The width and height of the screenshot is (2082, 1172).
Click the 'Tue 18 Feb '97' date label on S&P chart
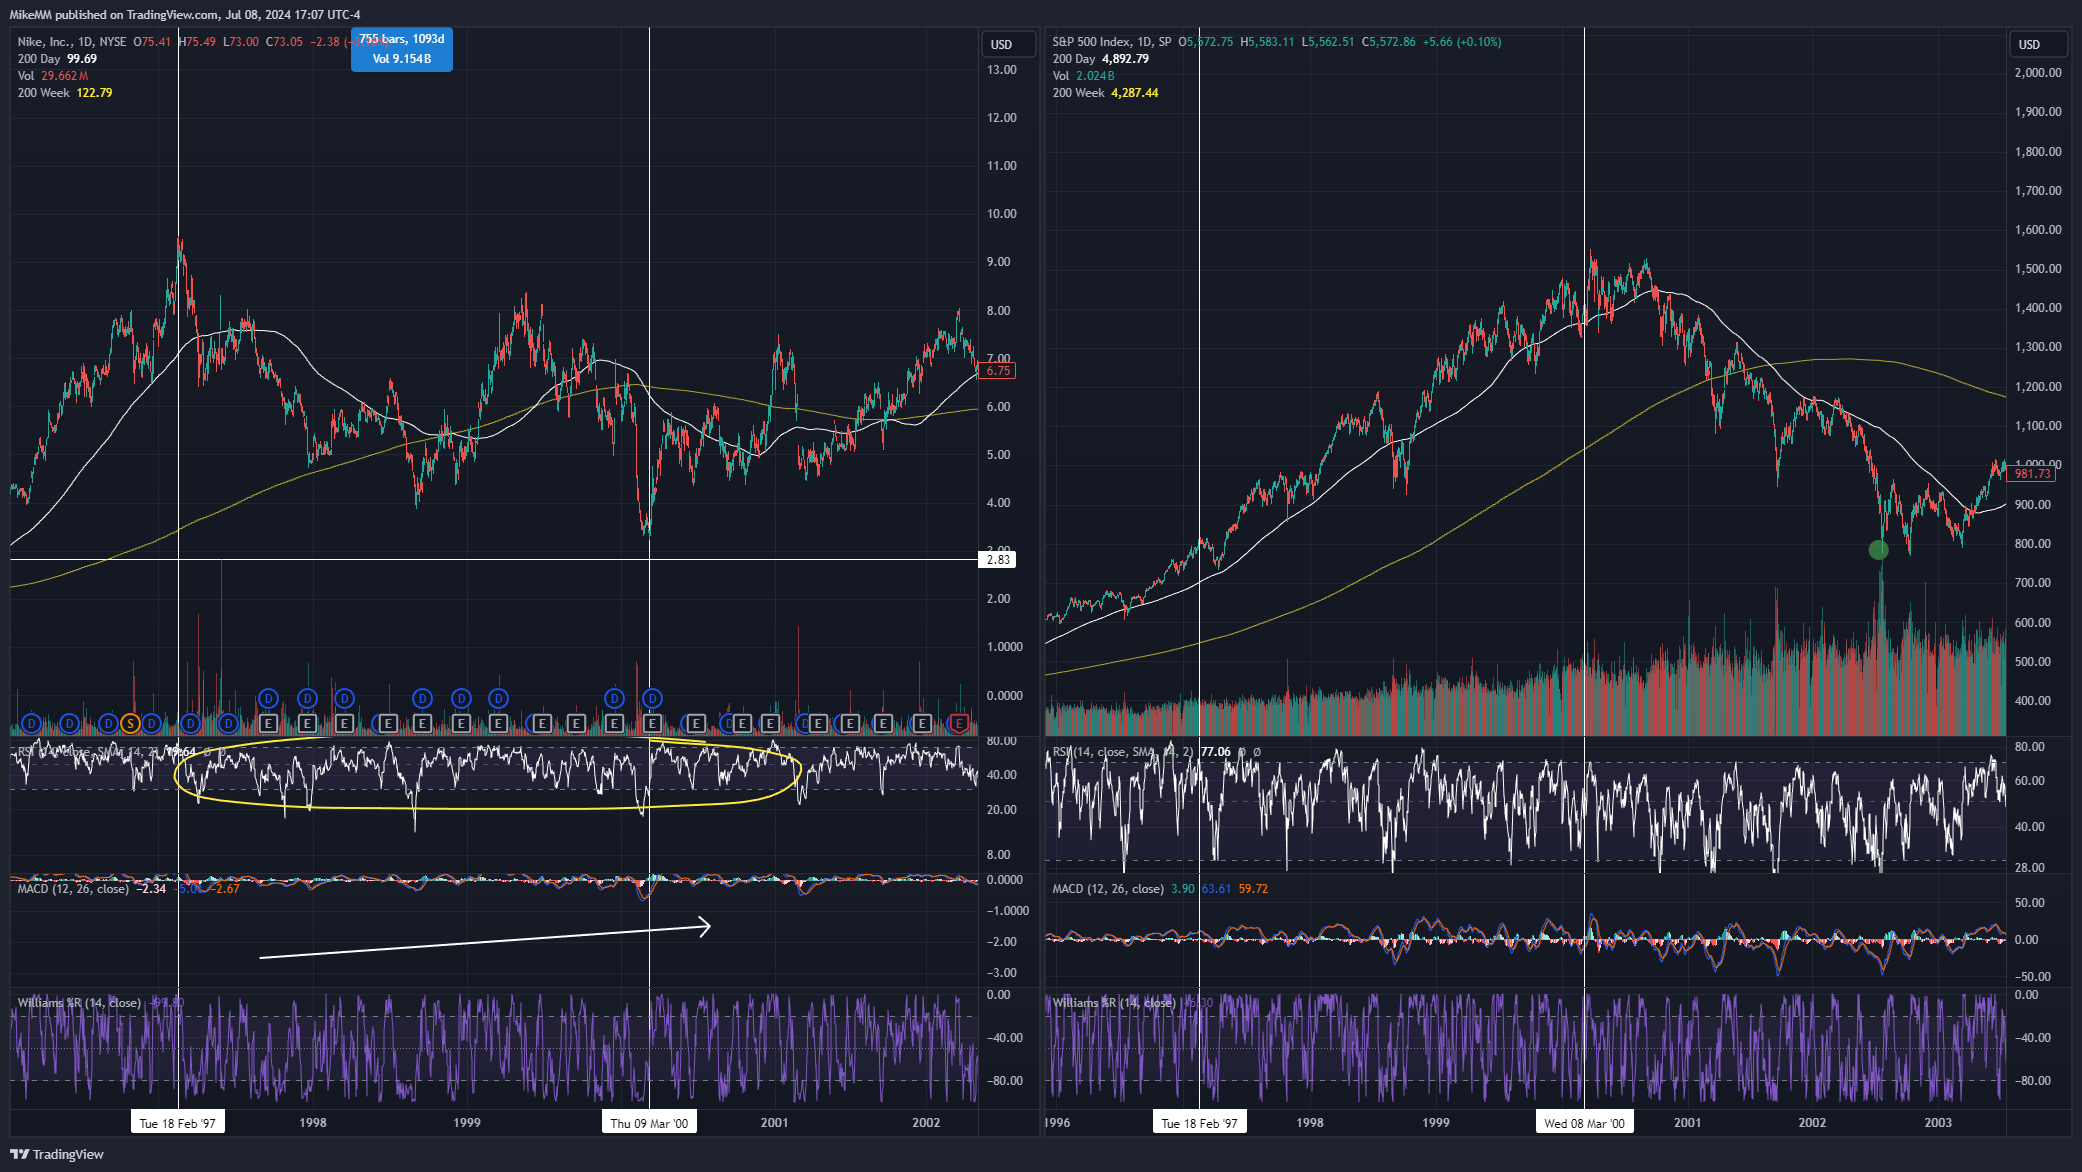[x=1199, y=1123]
